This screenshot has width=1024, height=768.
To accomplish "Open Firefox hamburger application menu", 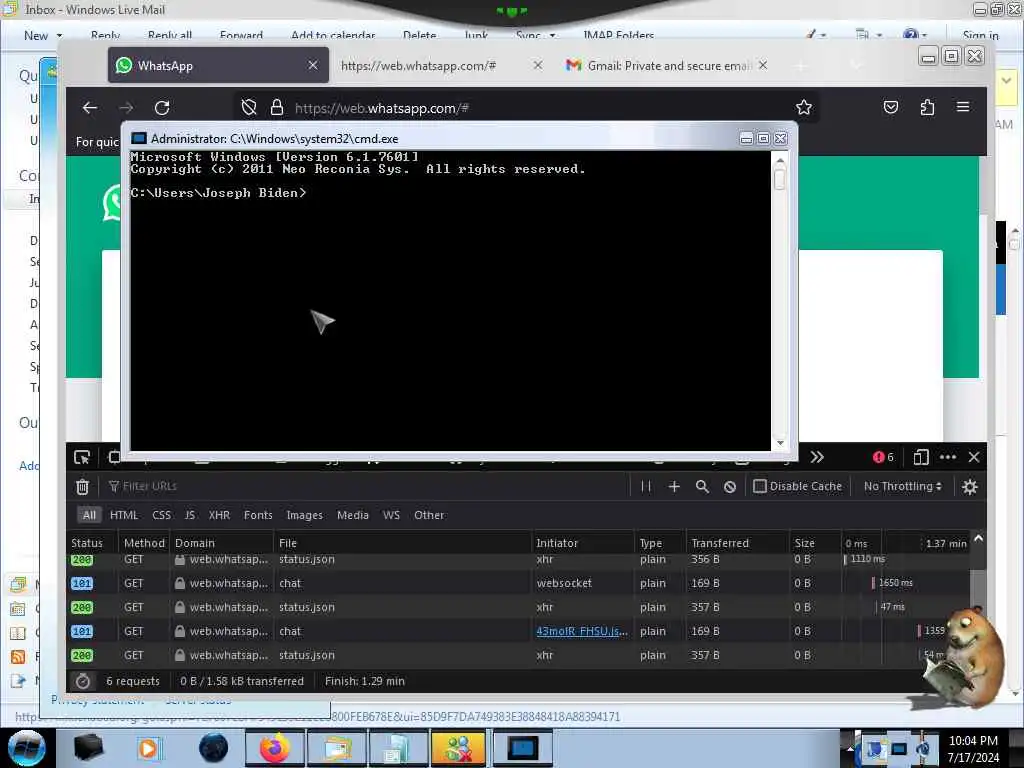I will pos(963,106).
